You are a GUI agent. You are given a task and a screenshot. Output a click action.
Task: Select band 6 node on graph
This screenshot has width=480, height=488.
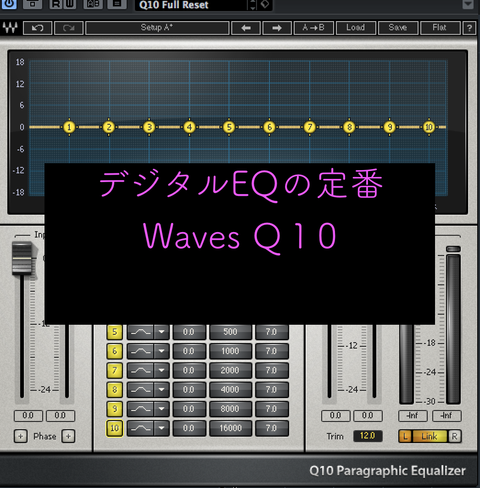point(269,127)
